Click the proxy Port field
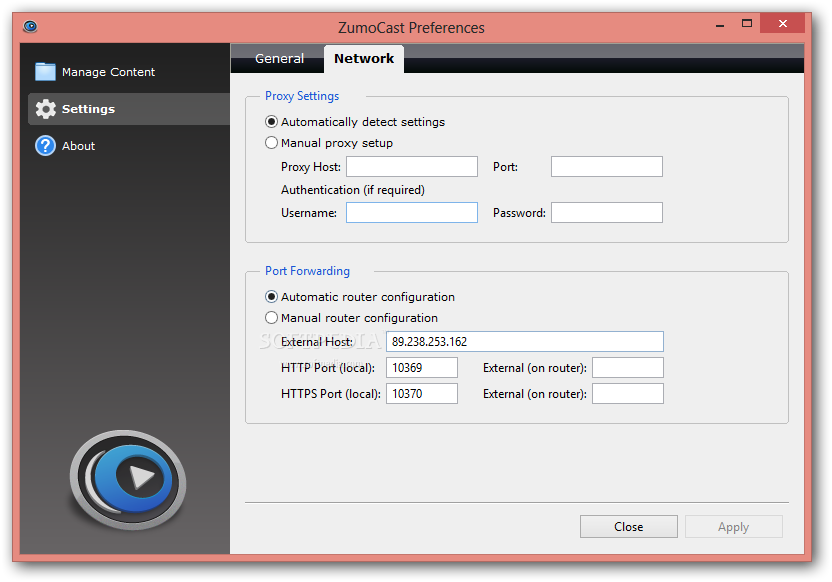Screen dimensions: 832x582 click(606, 167)
